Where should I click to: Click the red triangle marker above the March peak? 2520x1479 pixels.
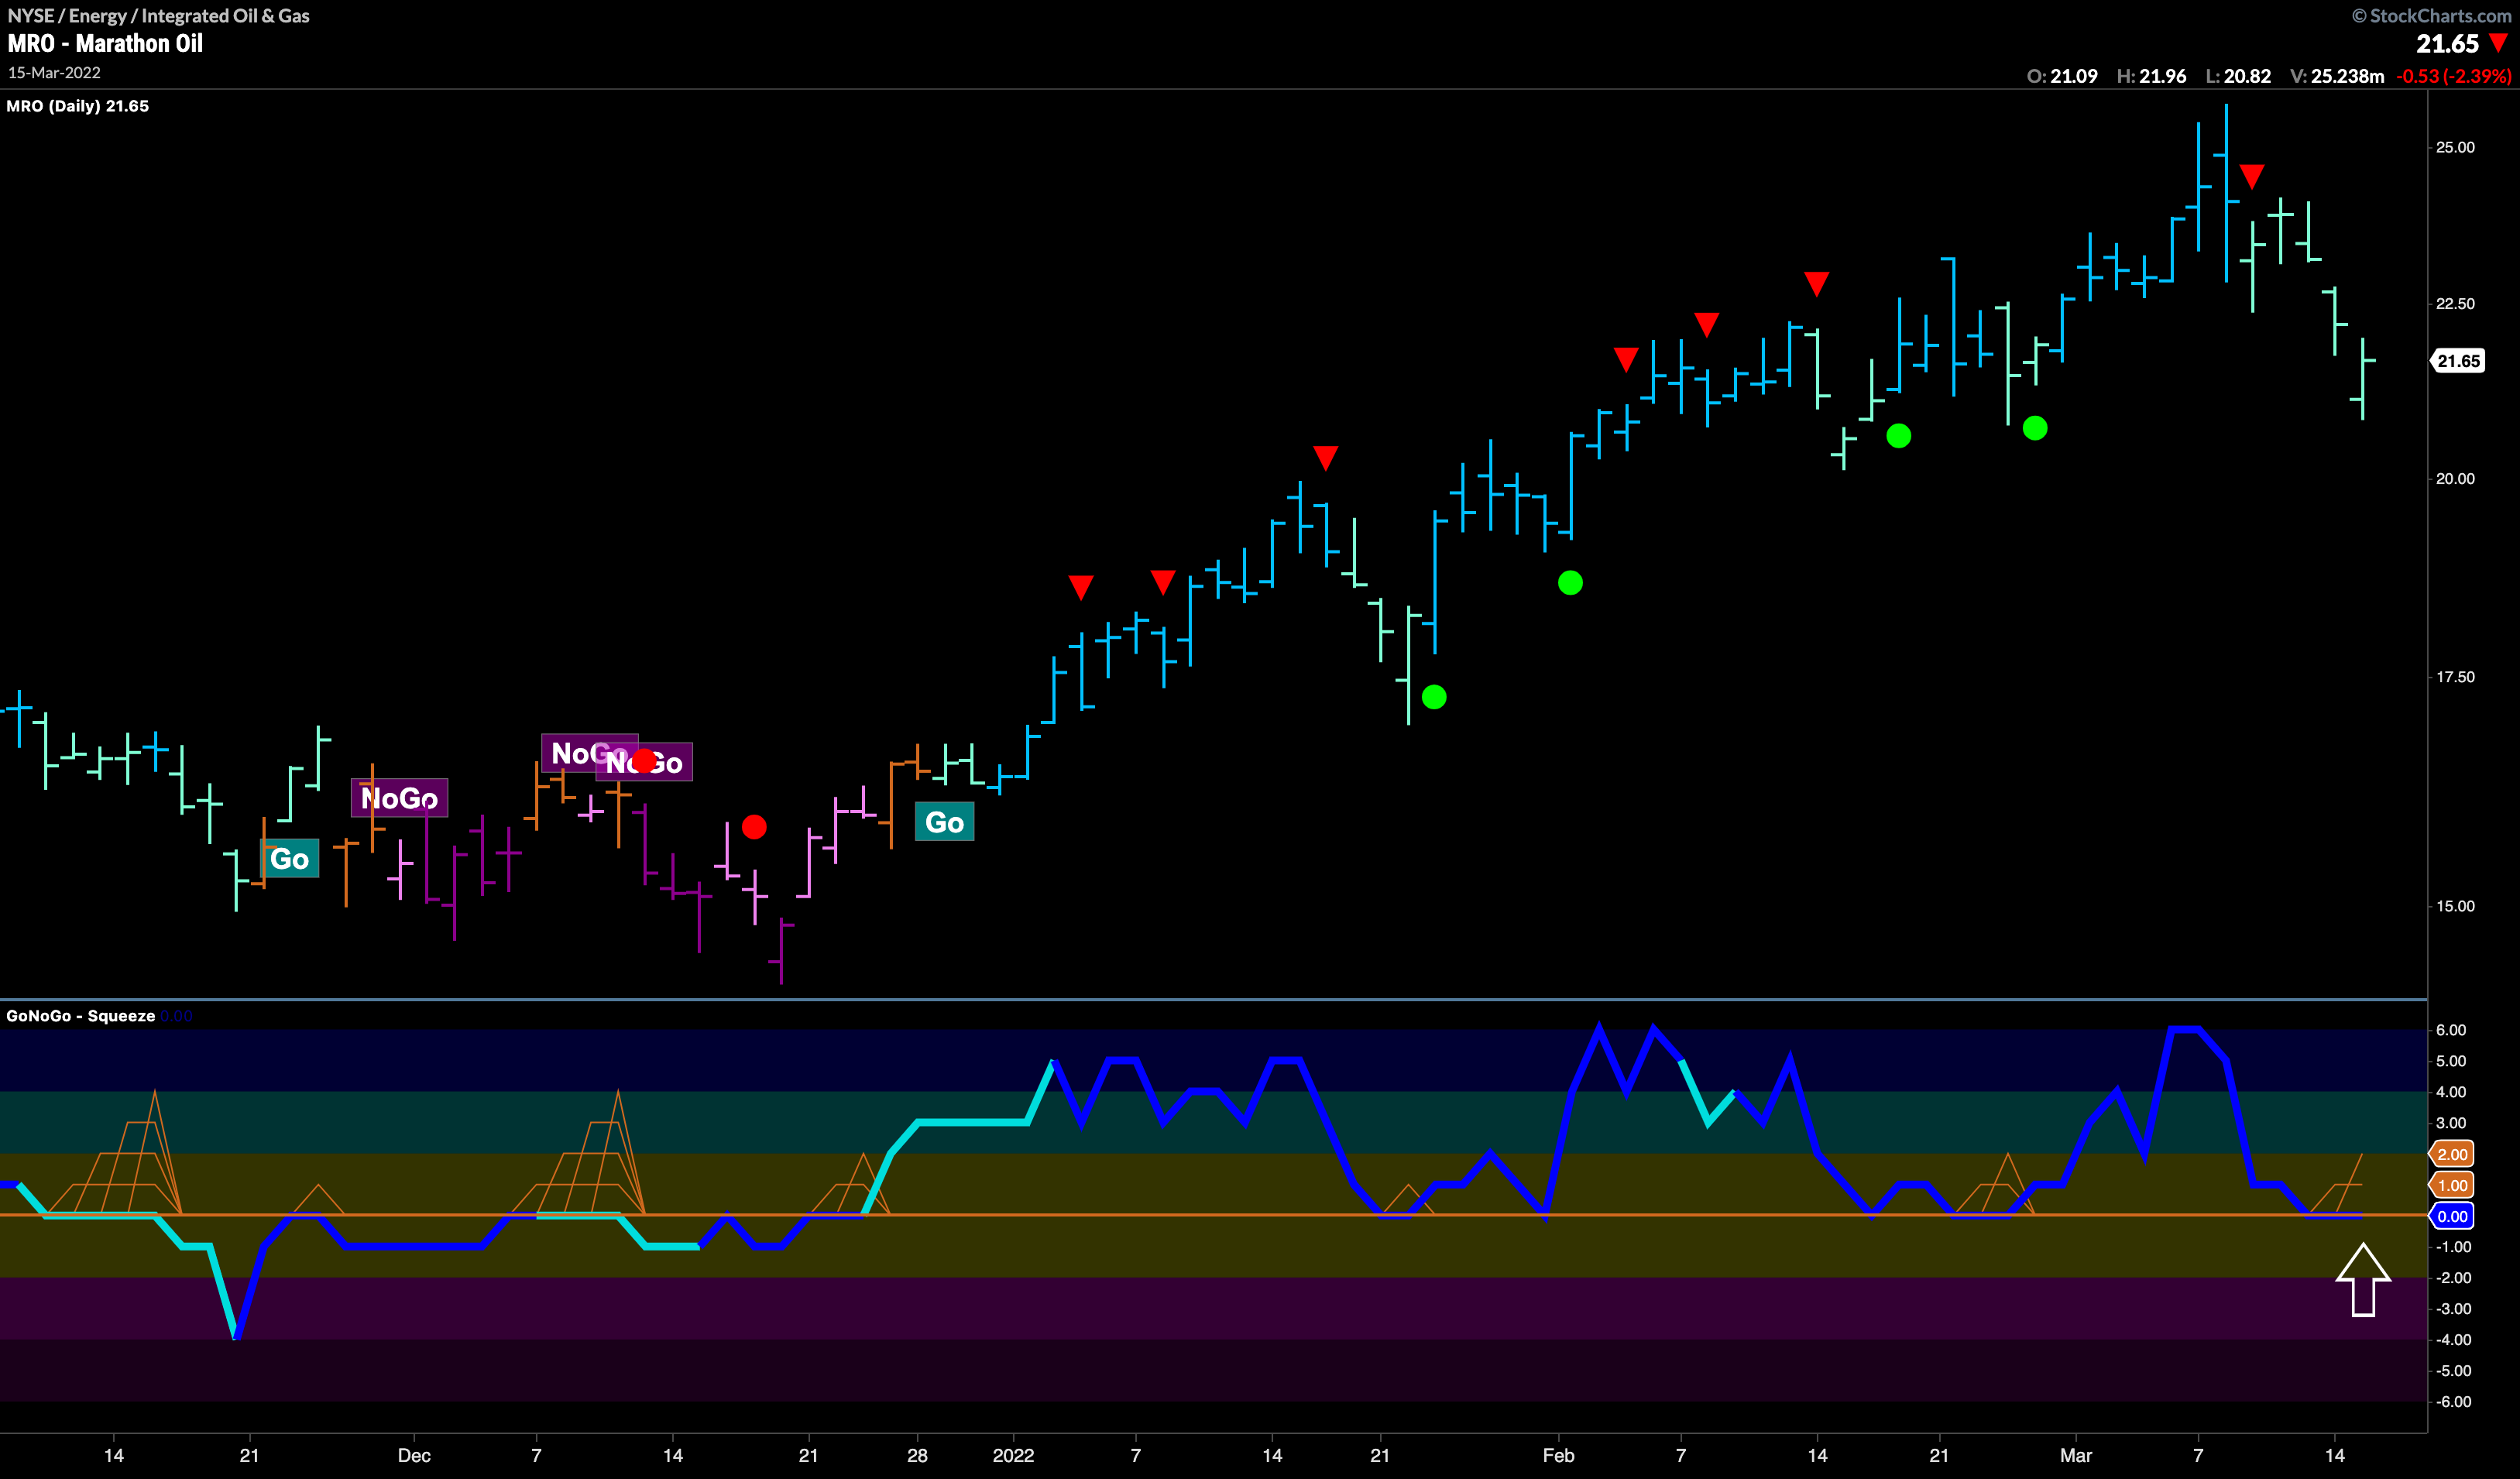click(x=2251, y=177)
